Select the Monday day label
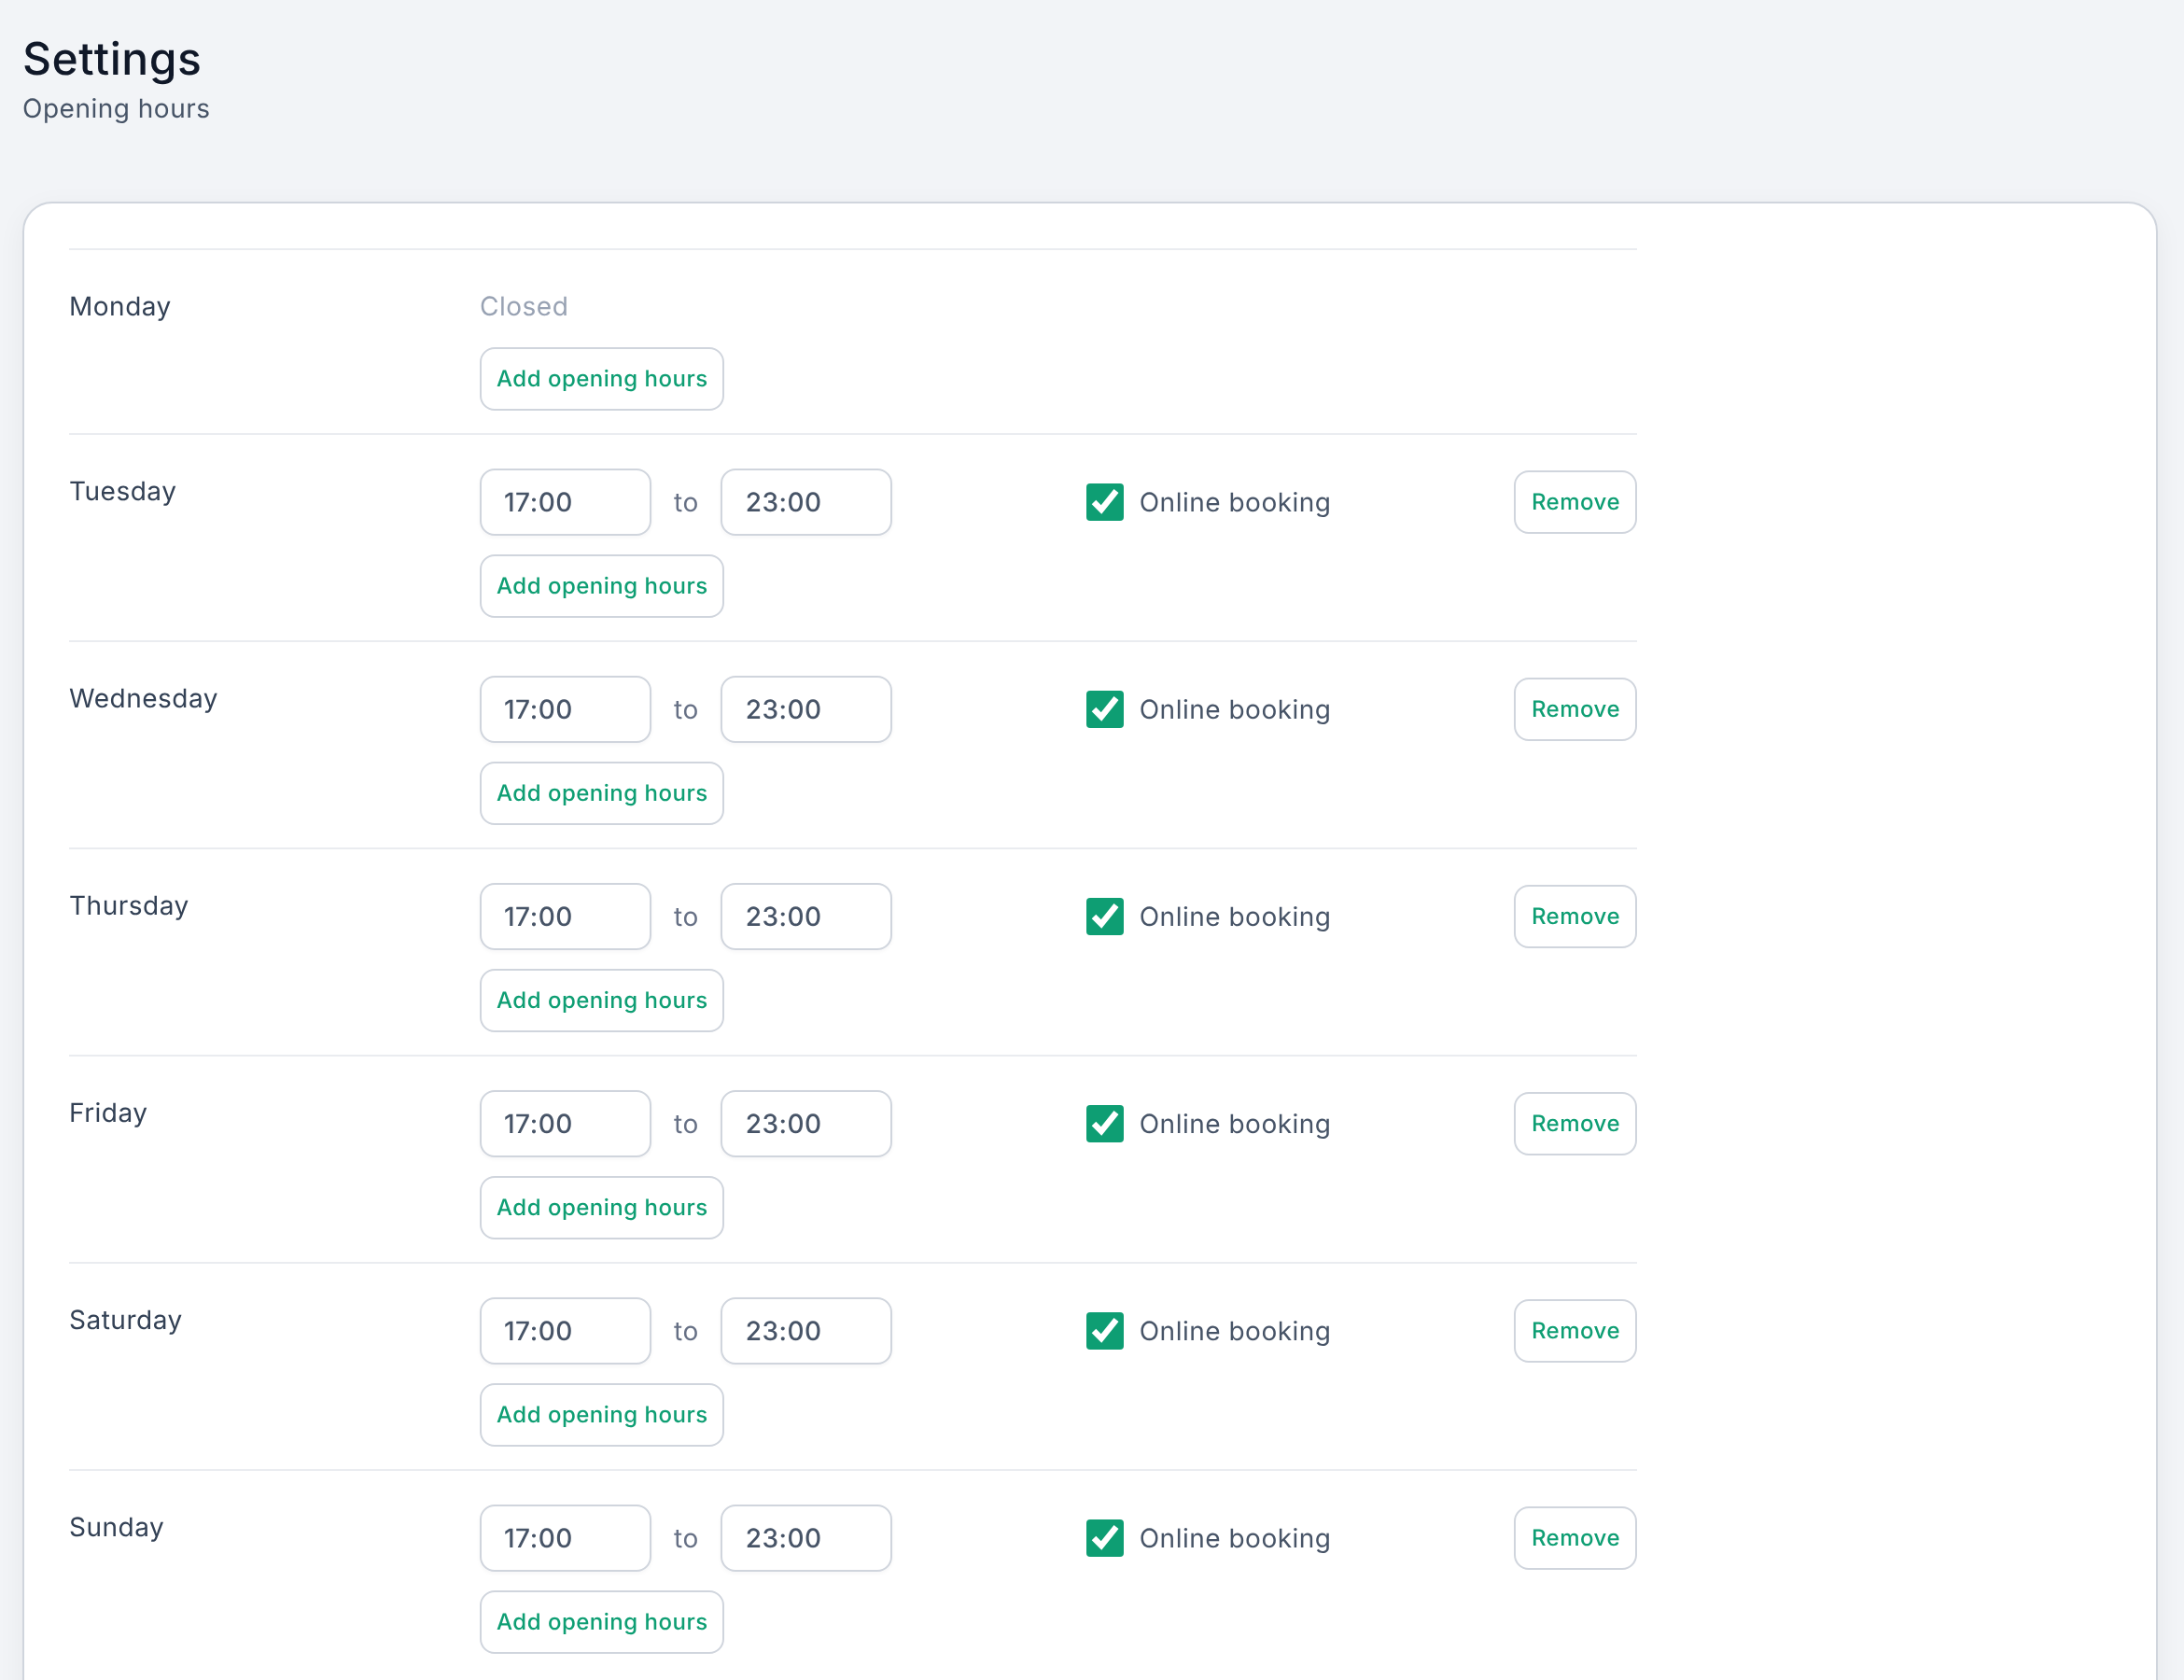2184x1680 pixels. point(120,306)
